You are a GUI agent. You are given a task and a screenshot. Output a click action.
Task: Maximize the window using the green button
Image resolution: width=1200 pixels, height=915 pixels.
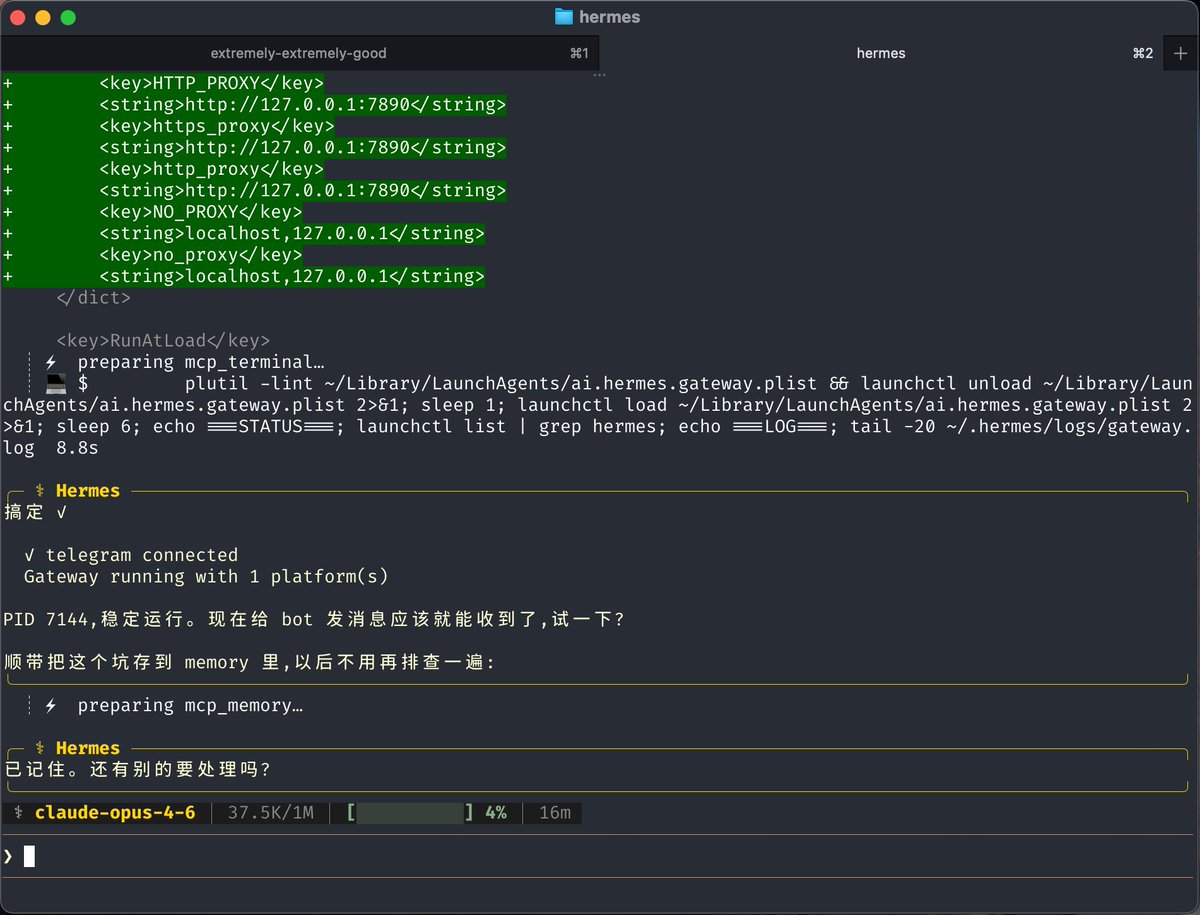[x=68, y=17]
